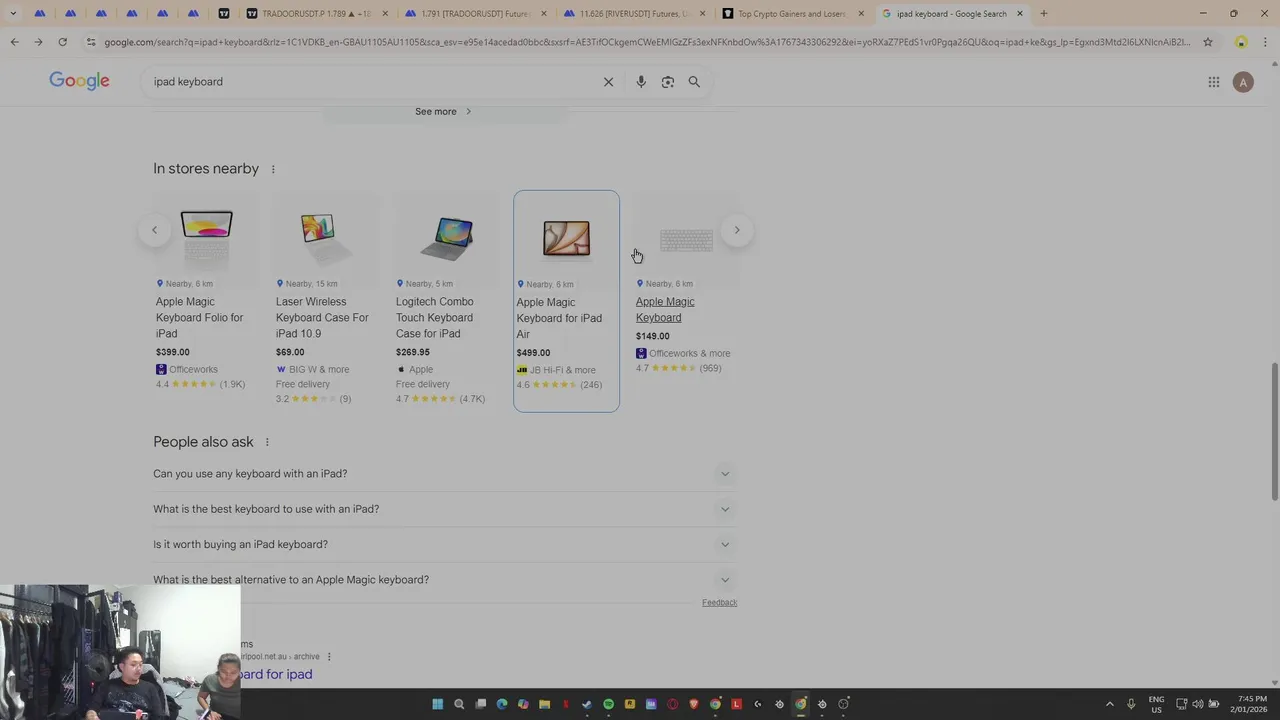Open more options for People also ask
This screenshot has height=720, width=1280.
click(267, 442)
